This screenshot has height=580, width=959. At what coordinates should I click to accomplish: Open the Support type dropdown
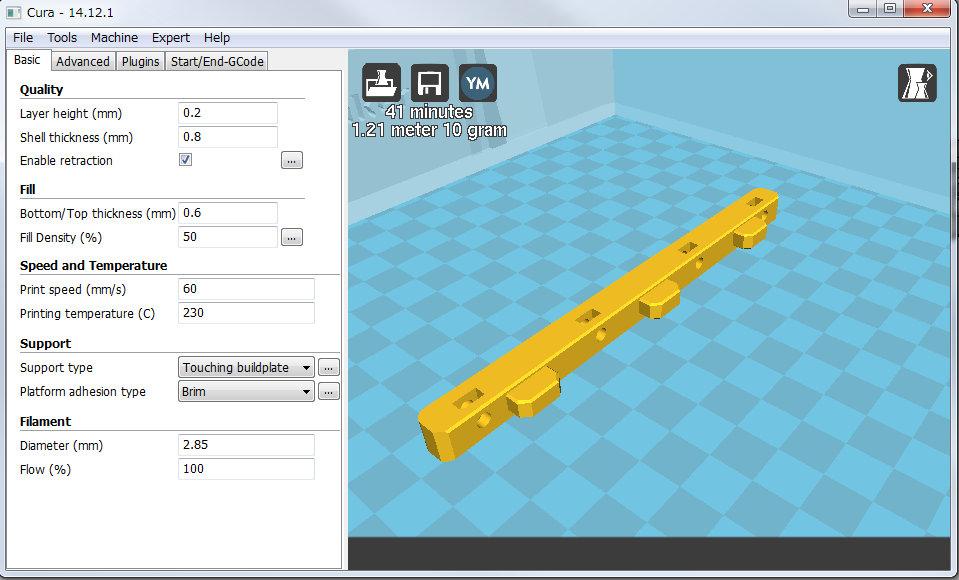[246, 367]
